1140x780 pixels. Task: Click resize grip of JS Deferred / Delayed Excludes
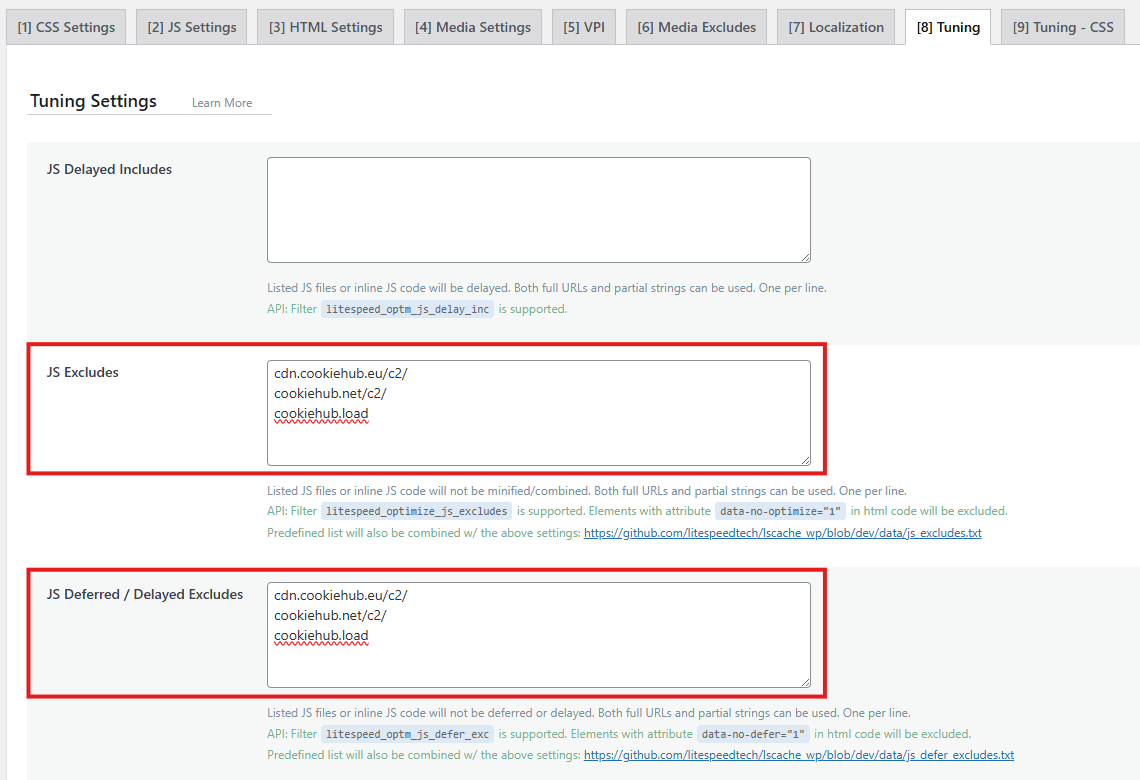click(804, 681)
